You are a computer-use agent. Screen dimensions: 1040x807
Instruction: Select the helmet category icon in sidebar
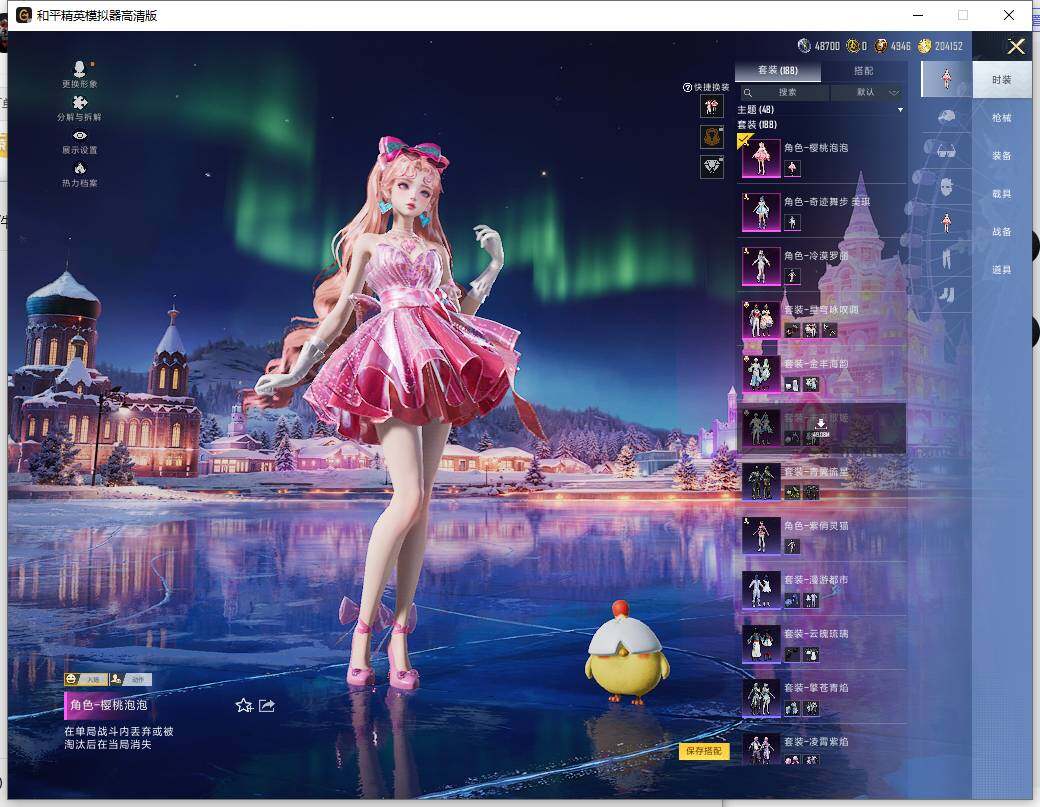click(945, 116)
